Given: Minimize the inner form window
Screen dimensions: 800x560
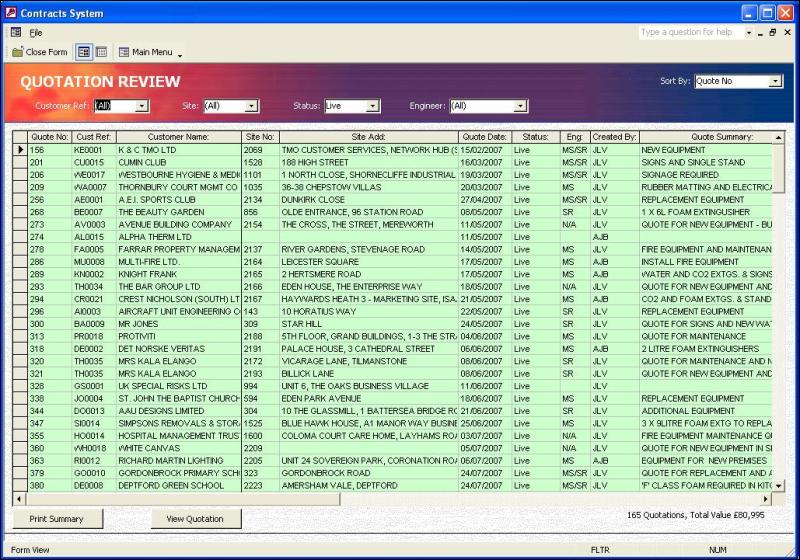Looking at the screenshot, I should point(758,32).
